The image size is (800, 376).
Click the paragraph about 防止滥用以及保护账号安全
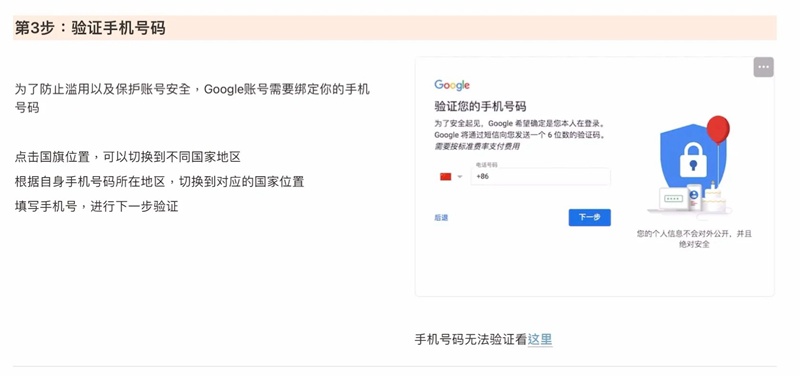192,98
